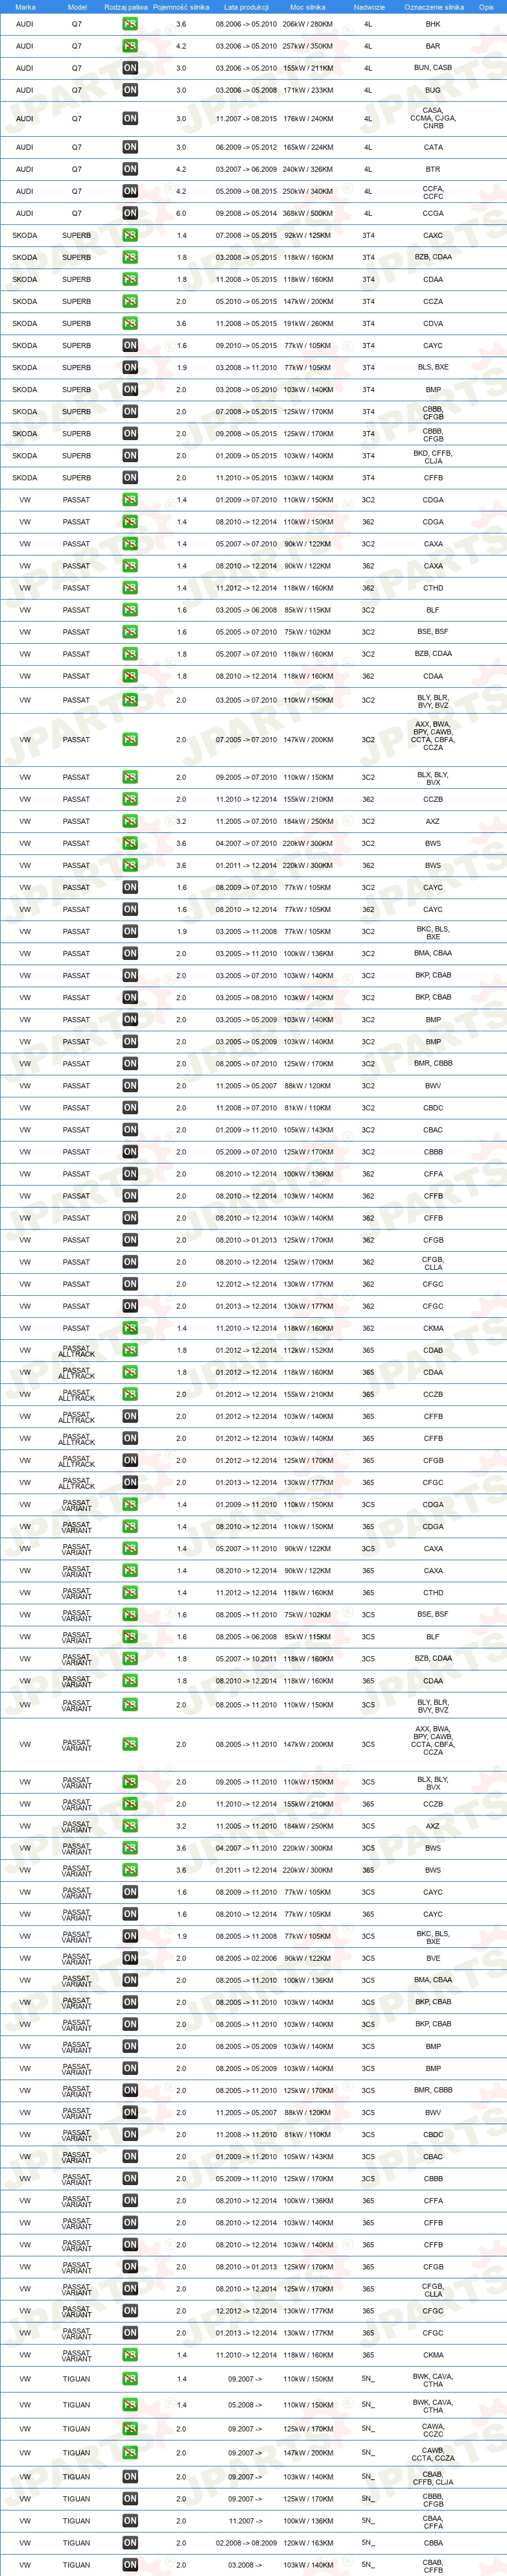Click the diesel ON icon in Audi Q7 6.0 CCGA row

(x=130, y=213)
